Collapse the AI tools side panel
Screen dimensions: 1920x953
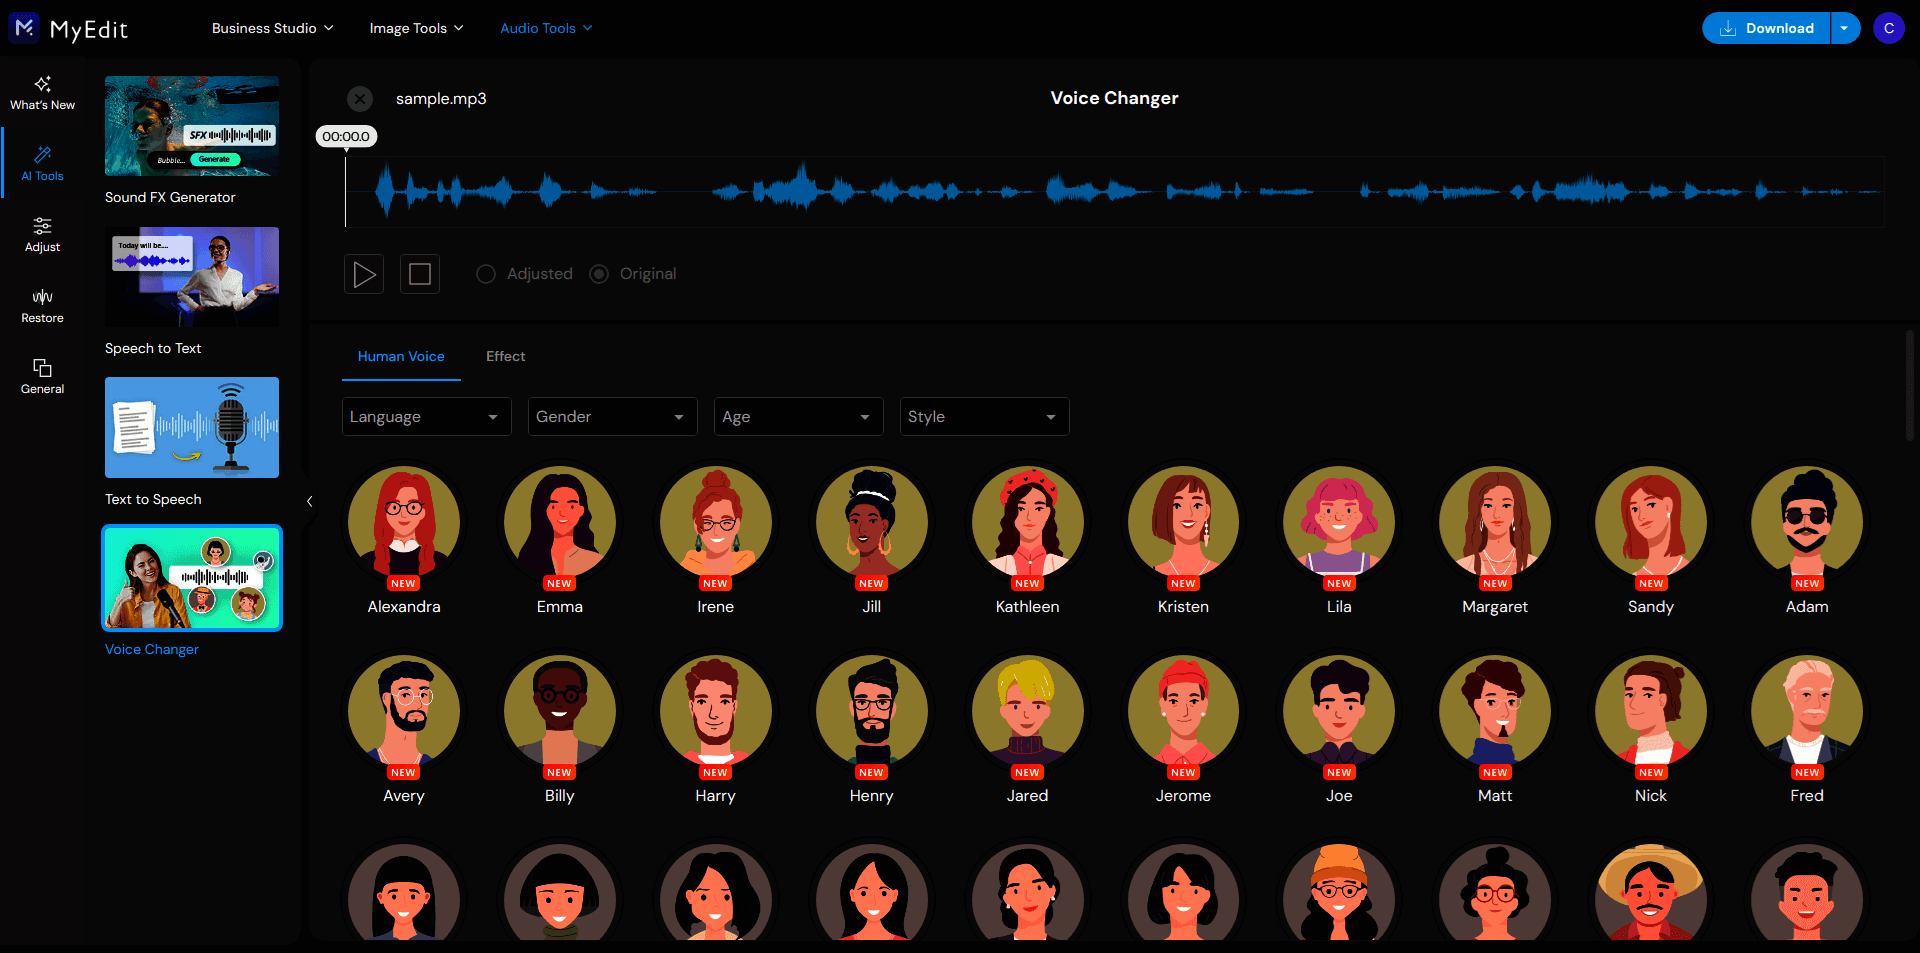coord(310,501)
